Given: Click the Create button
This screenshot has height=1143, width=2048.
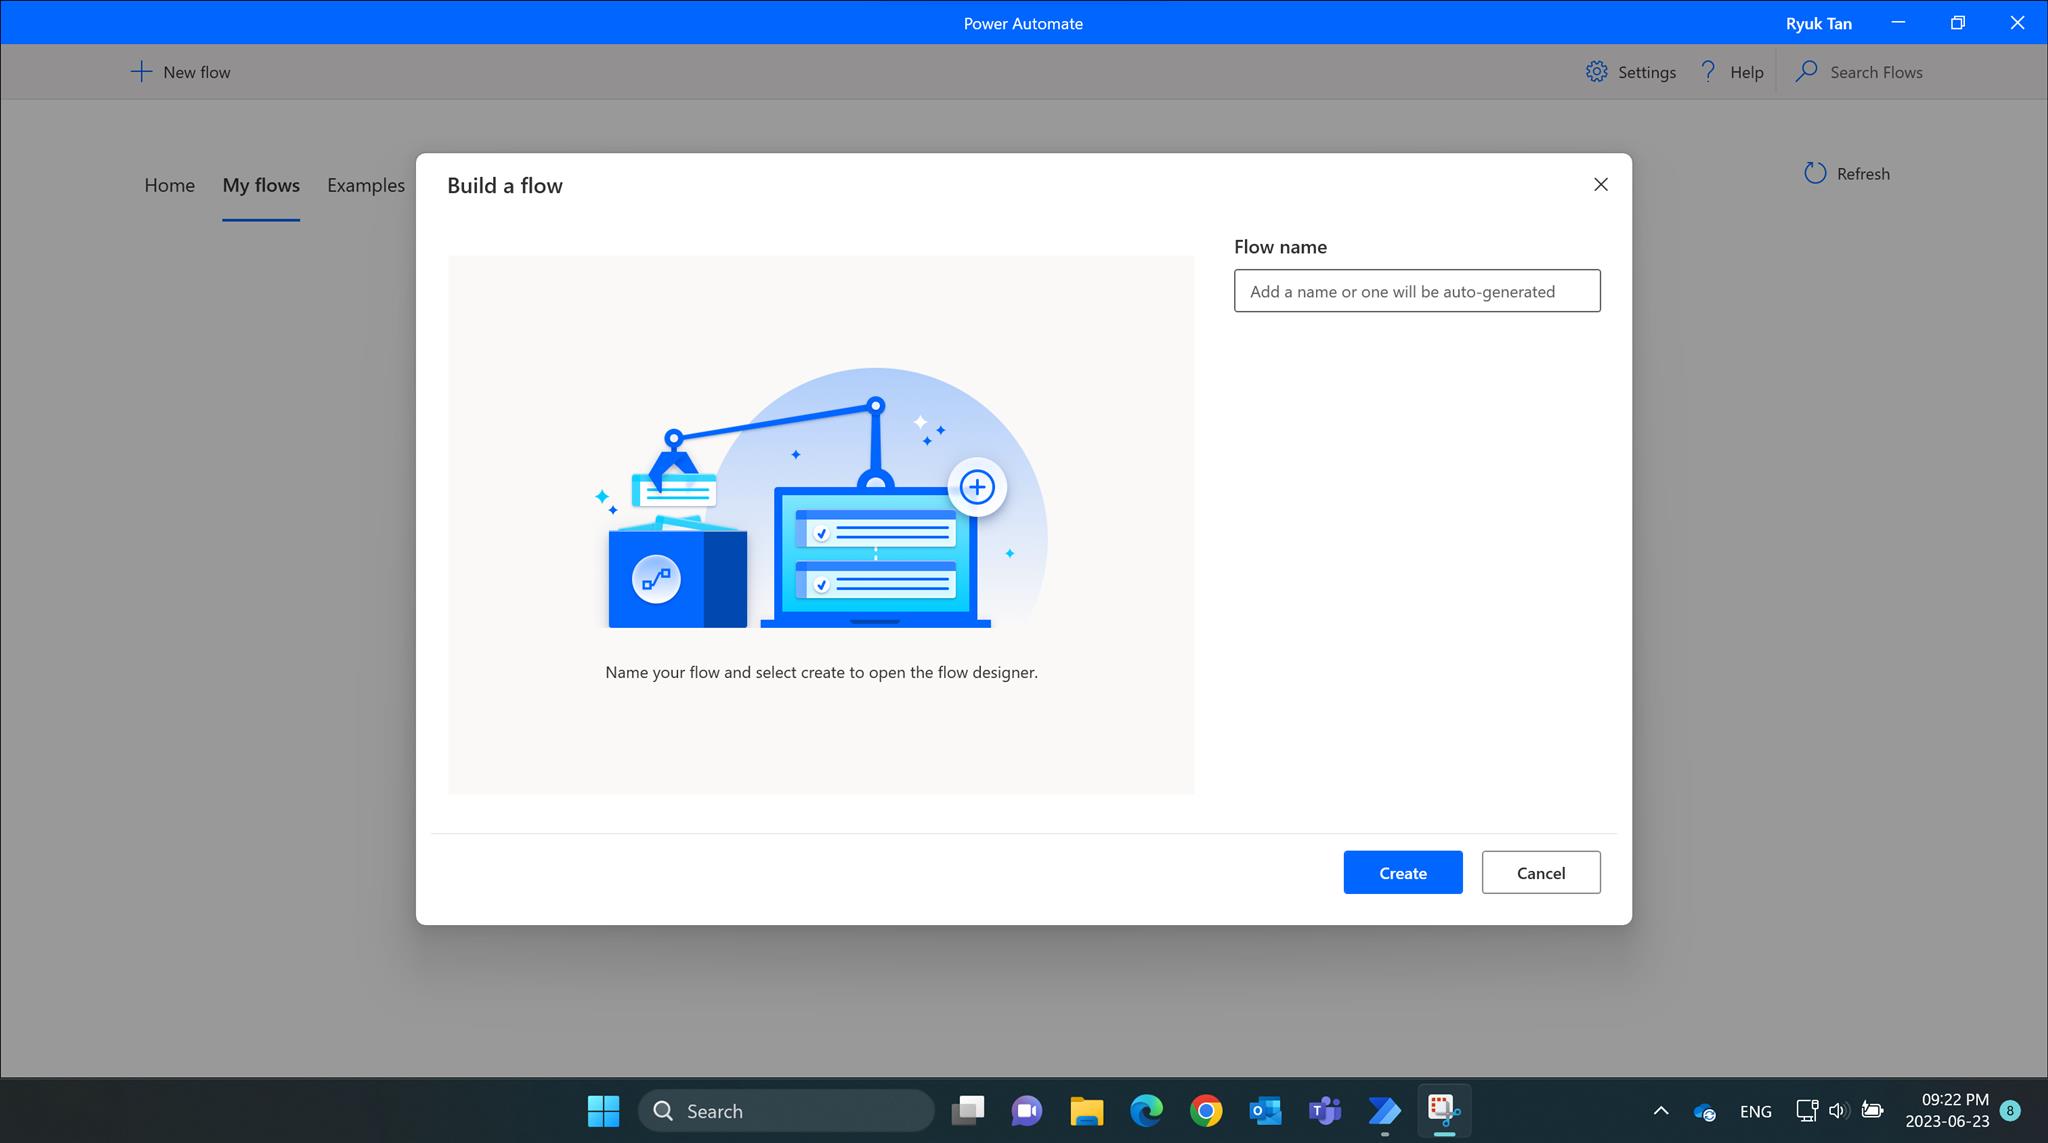Looking at the screenshot, I should pyautogui.click(x=1403, y=873).
